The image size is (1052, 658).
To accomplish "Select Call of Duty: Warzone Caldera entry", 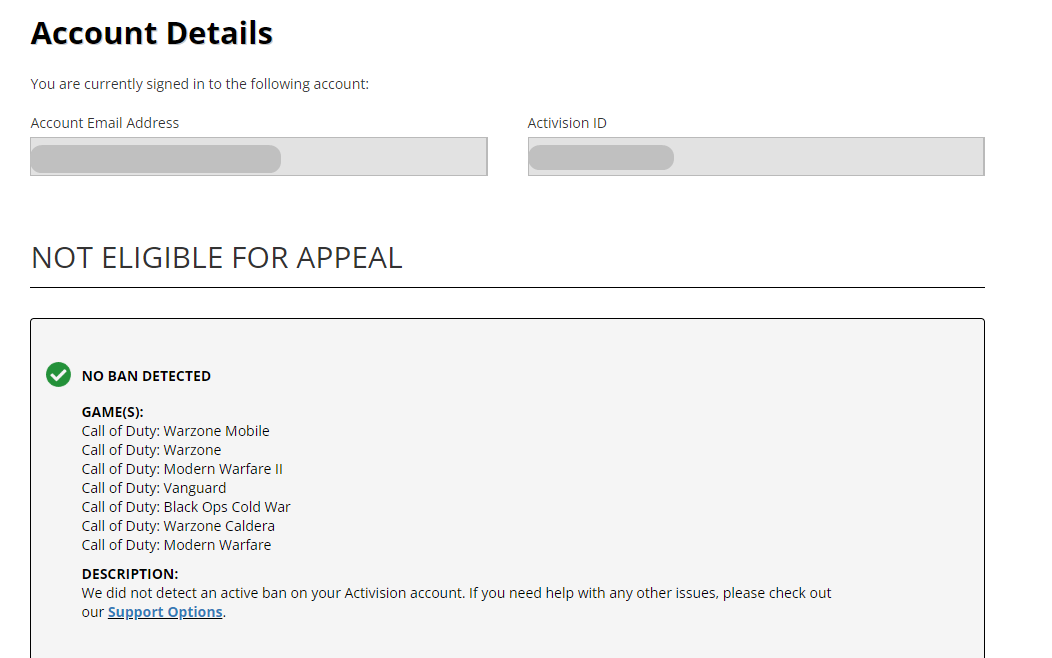I will coord(178,526).
